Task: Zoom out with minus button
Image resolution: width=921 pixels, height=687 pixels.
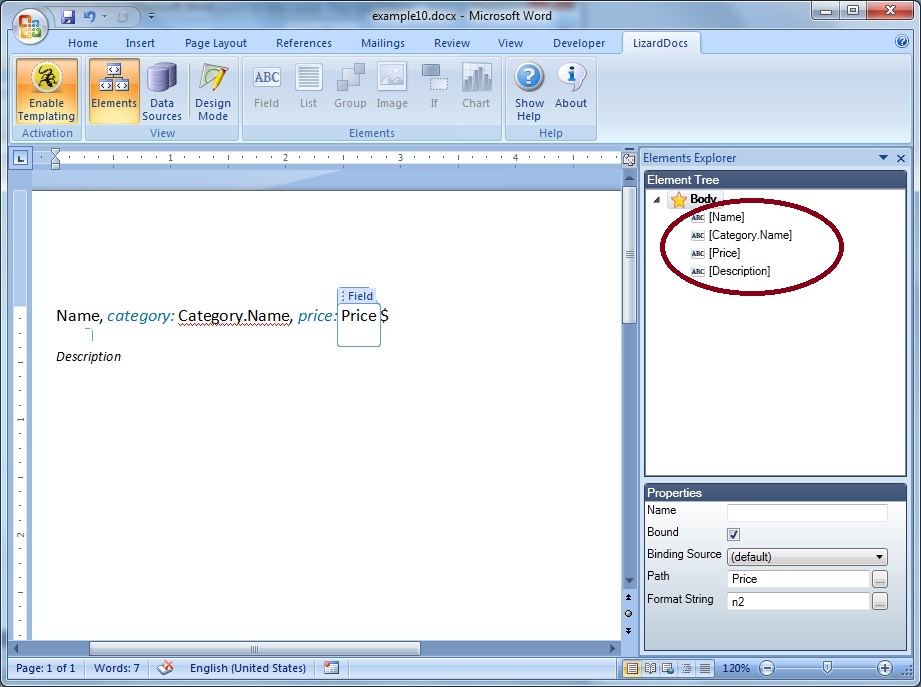Action: coord(767,668)
